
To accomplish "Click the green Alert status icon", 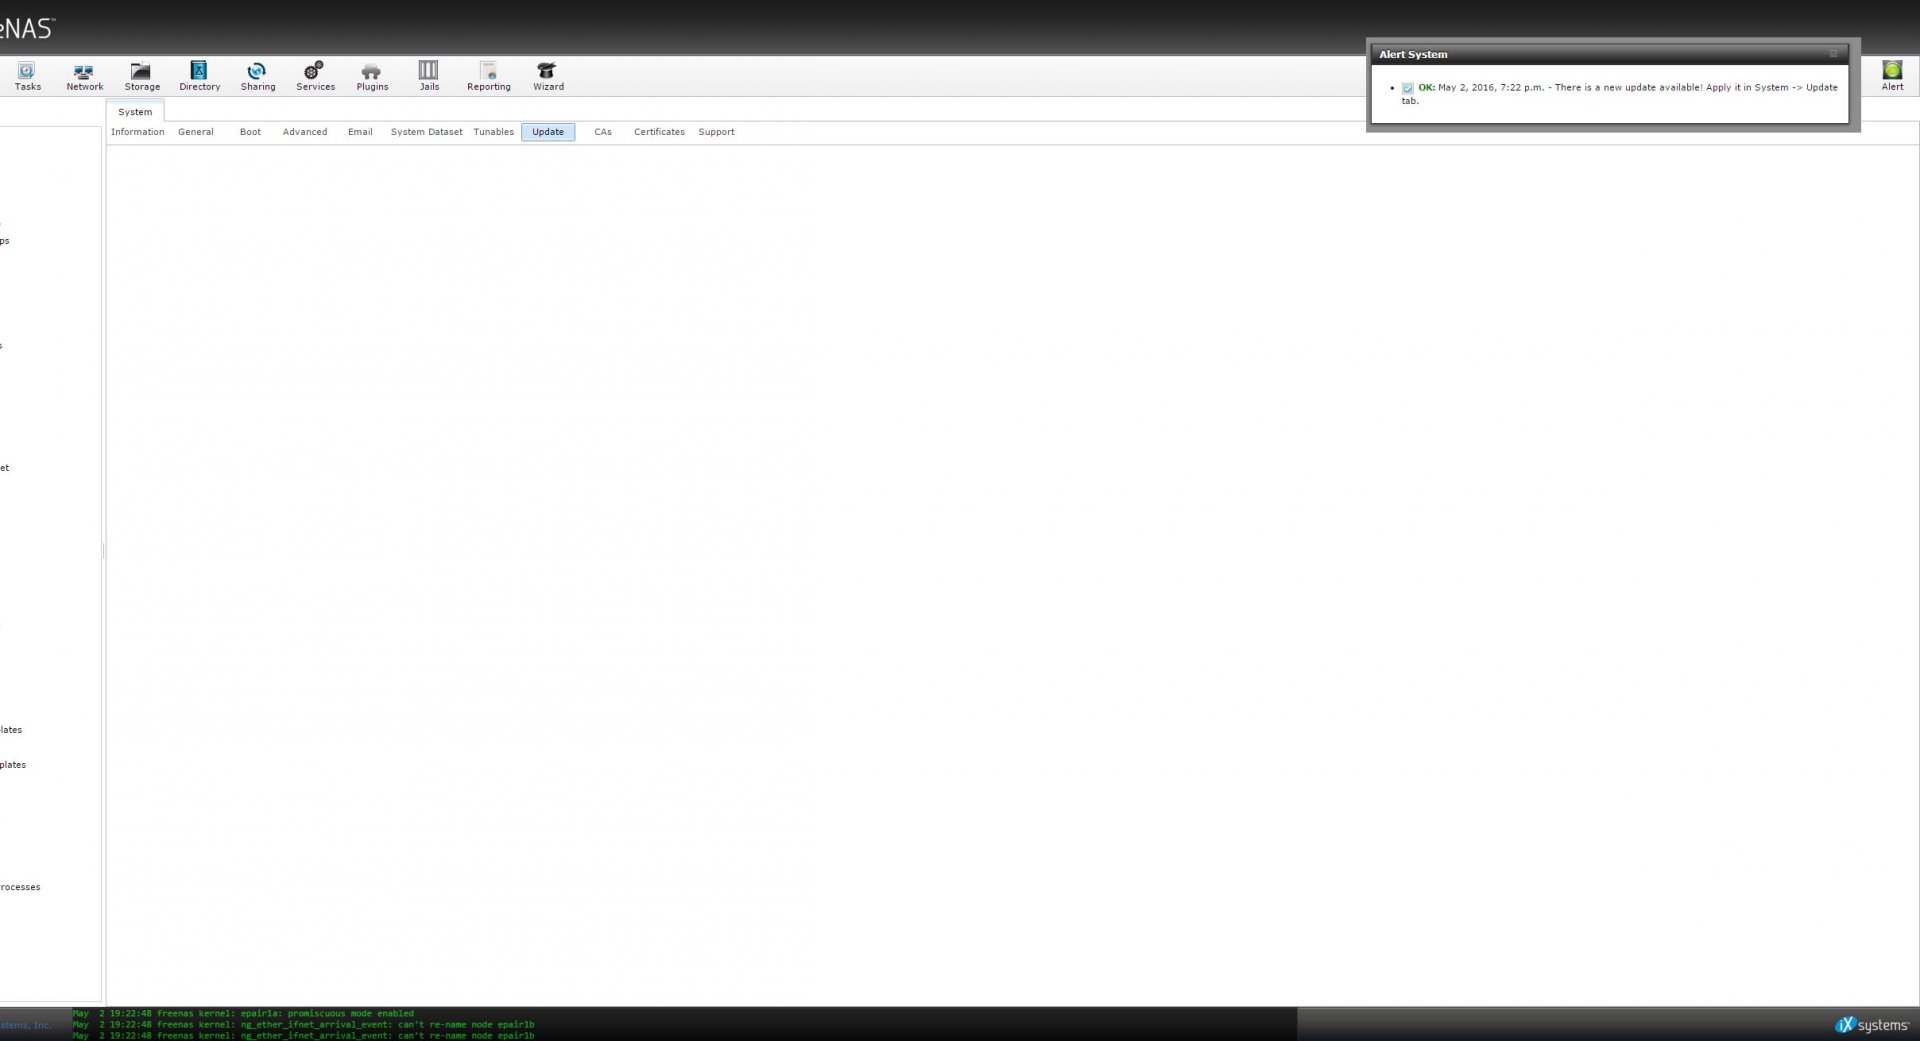I will click(x=1892, y=75).
